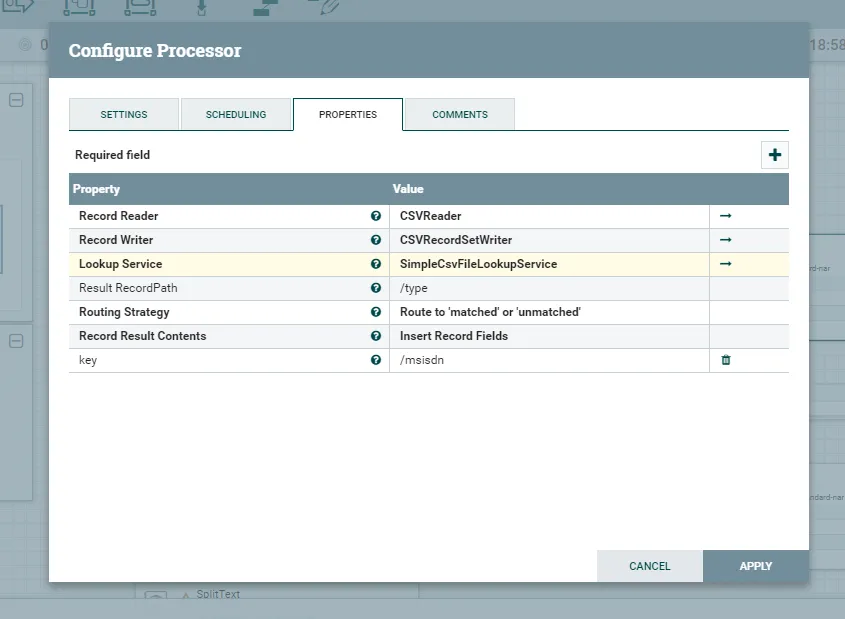Open help for Record Reader property

(x=376, y=216)
